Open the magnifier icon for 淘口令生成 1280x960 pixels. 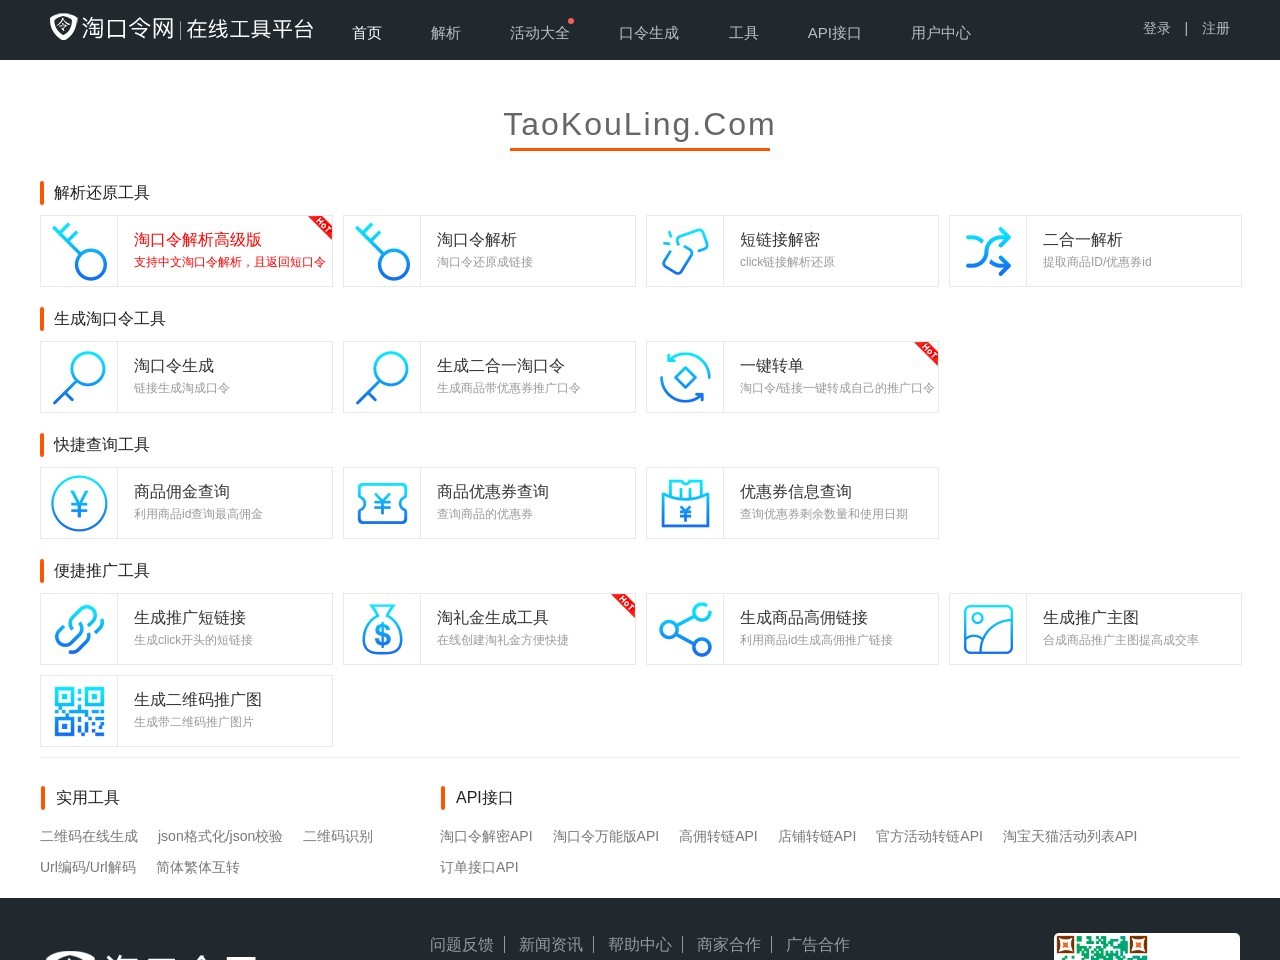79,377
